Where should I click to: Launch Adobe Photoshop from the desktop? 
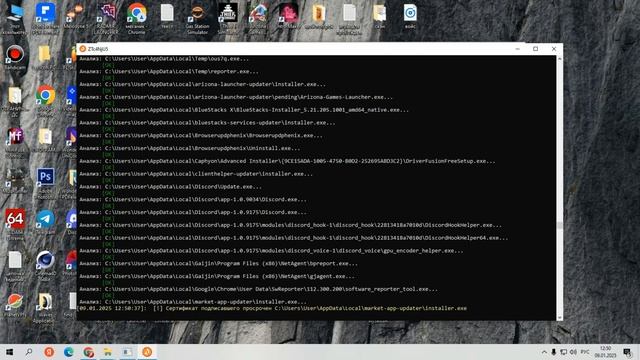point(45,180)
